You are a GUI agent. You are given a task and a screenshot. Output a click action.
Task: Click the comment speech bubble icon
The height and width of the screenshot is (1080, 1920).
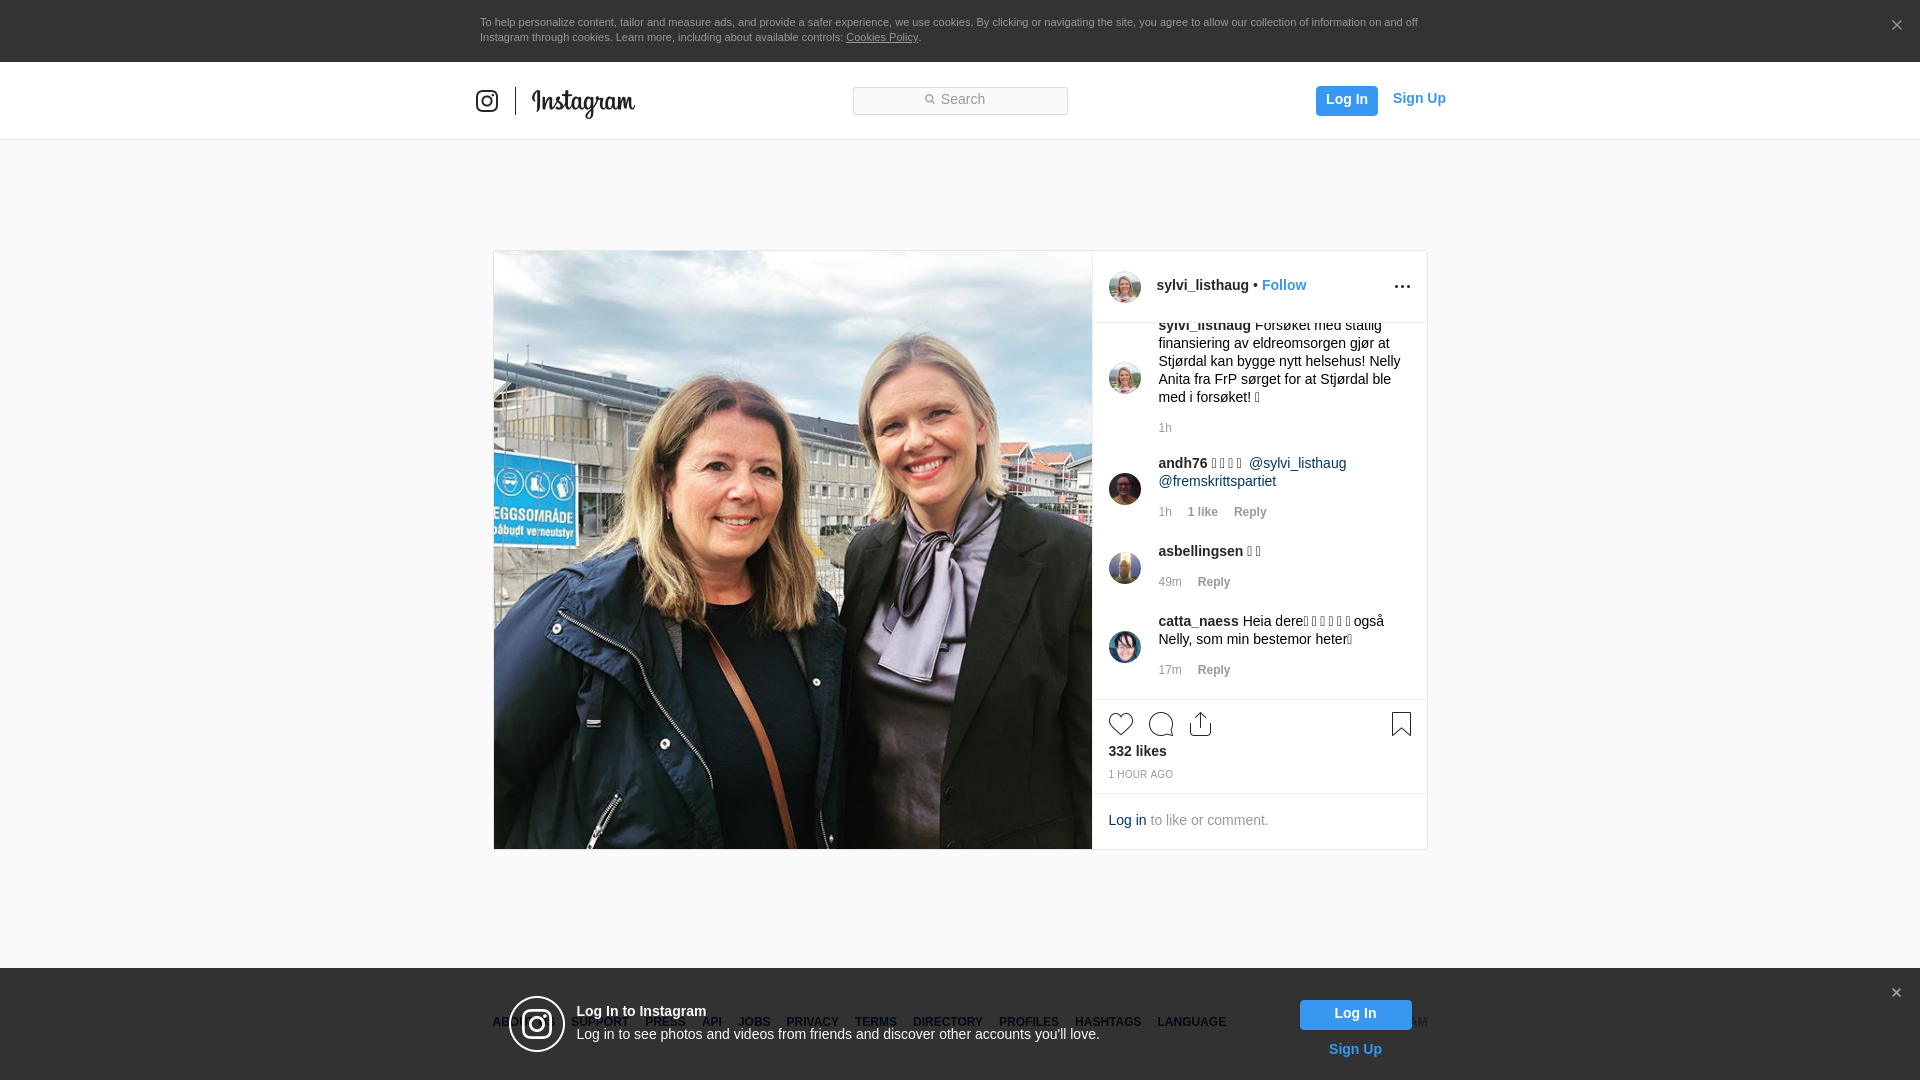[1161, 724]
